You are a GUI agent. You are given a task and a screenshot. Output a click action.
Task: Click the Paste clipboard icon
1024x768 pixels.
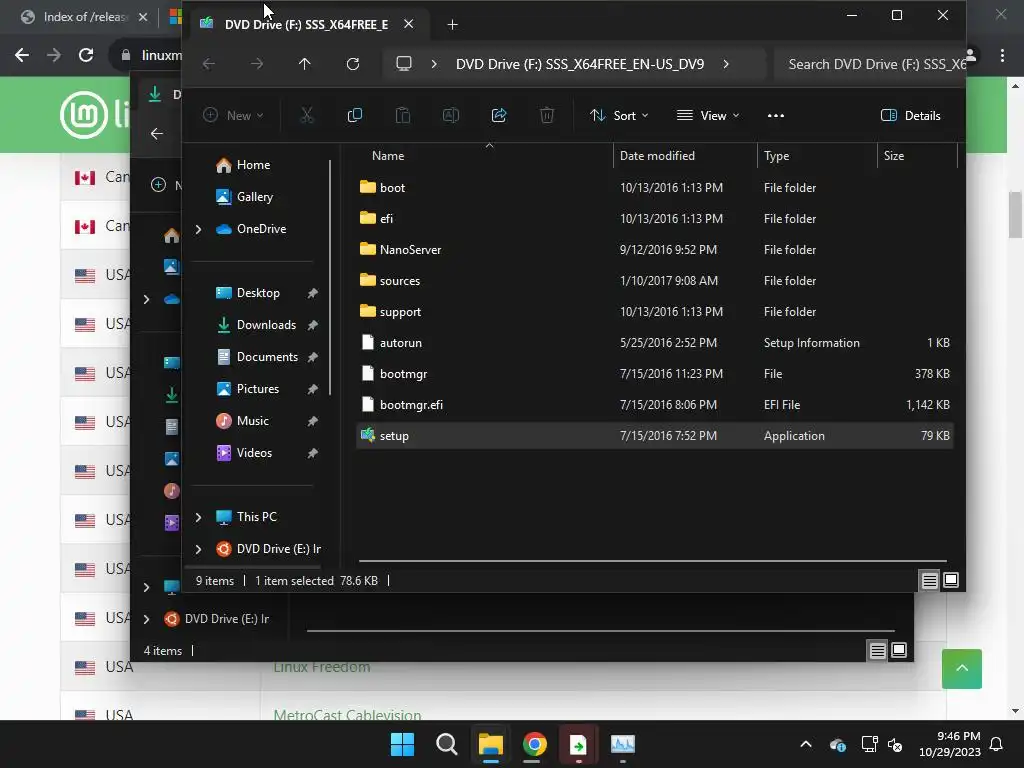[x=403, y=116]
